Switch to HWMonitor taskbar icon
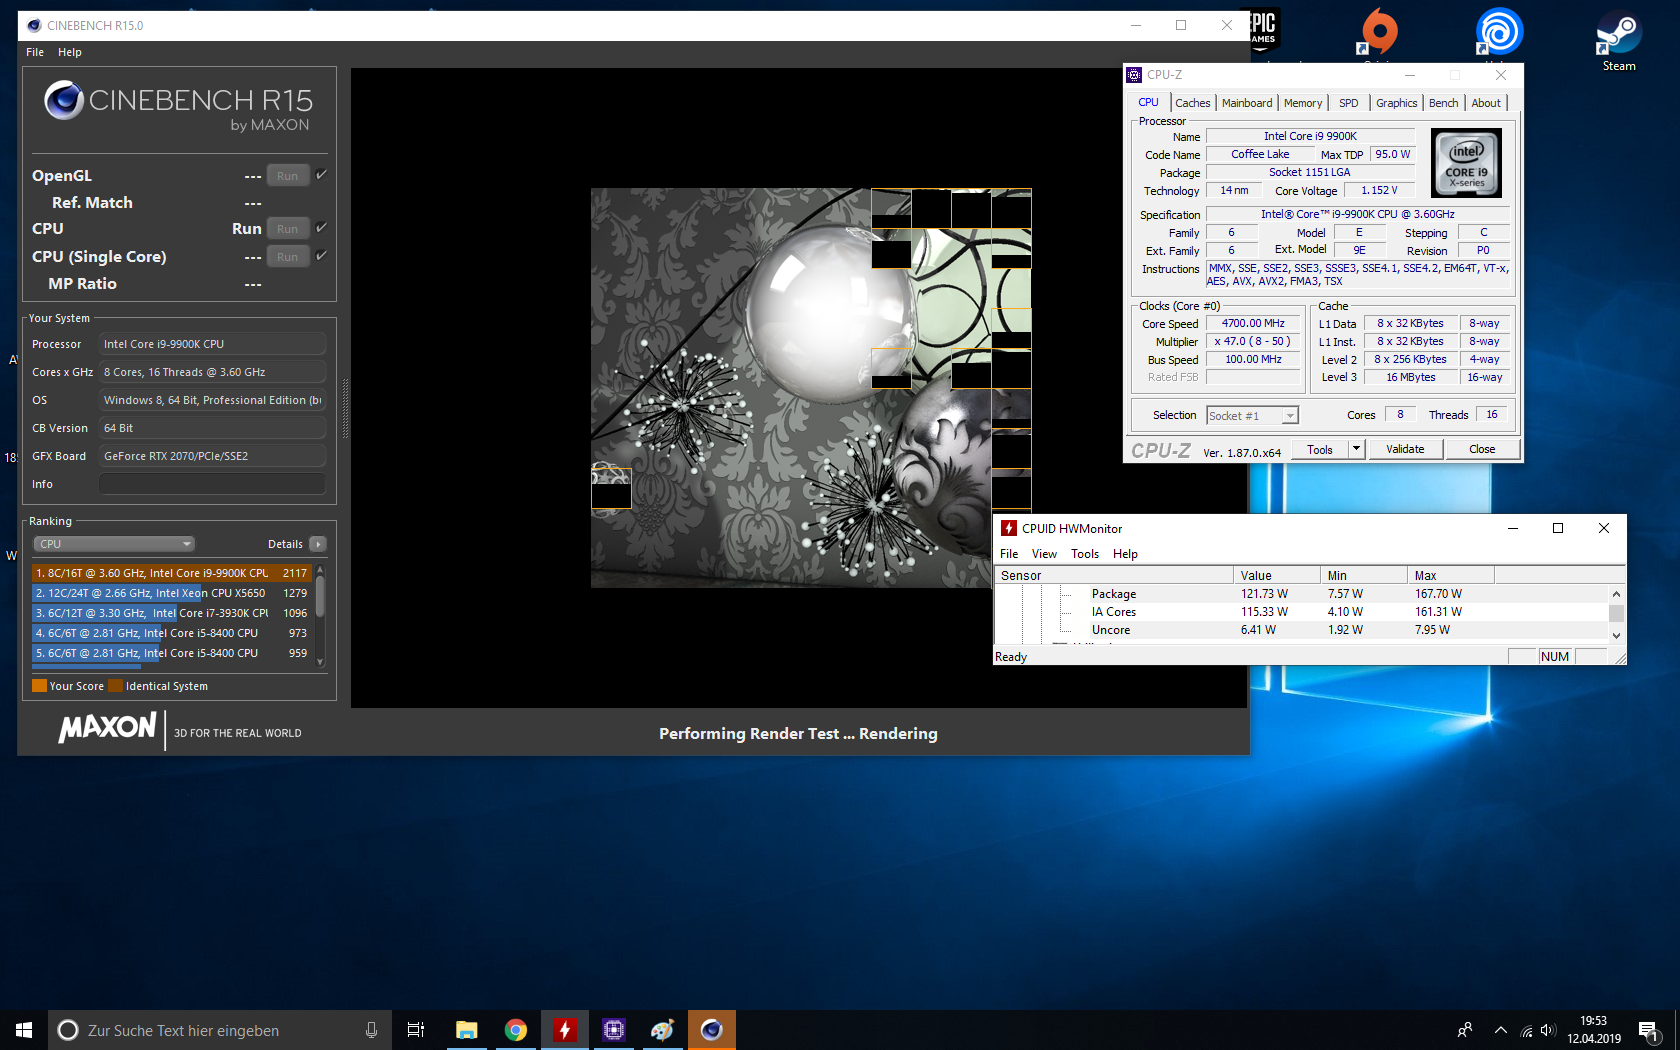 pyautogui.click(x=565, y=1030)
